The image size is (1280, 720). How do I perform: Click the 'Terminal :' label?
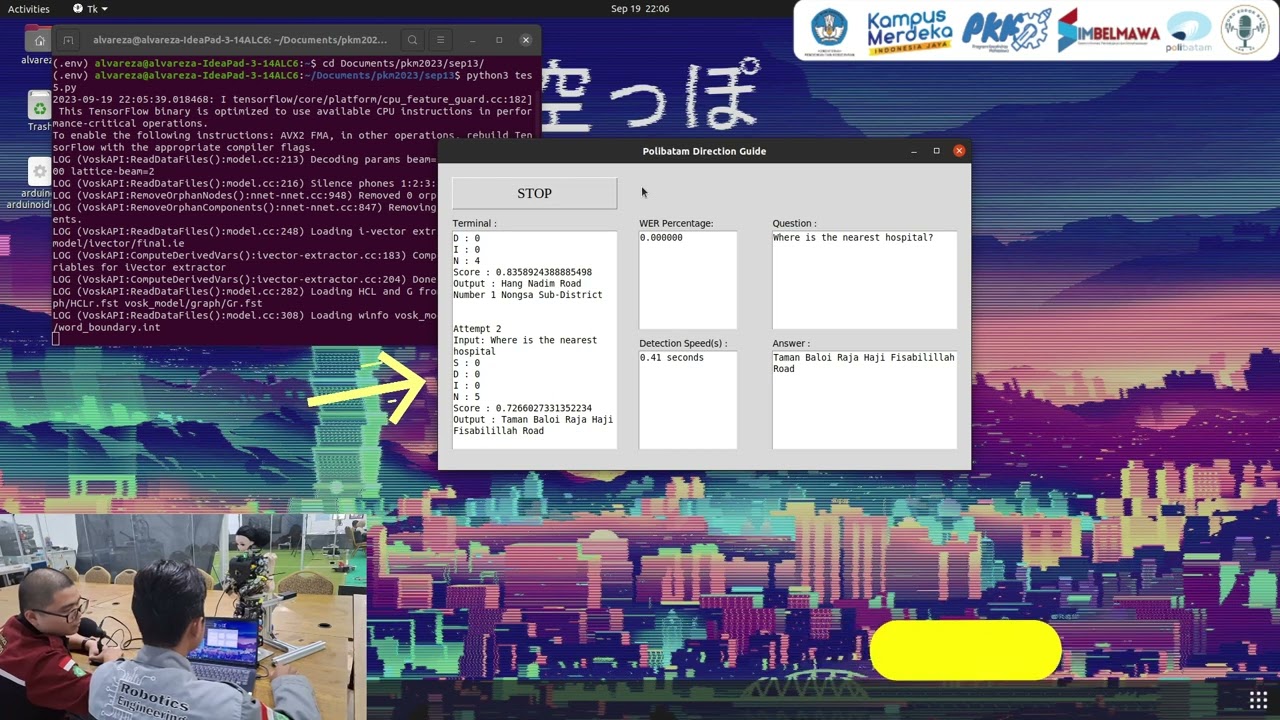coord(474,224)
